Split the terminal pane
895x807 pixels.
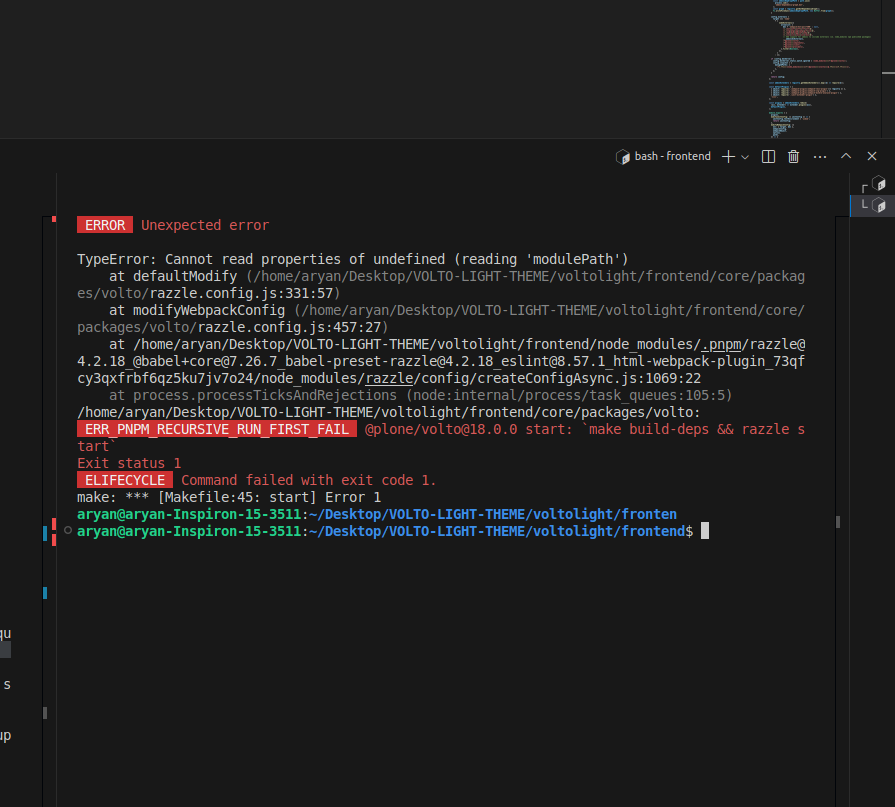(x=768, y=156)
